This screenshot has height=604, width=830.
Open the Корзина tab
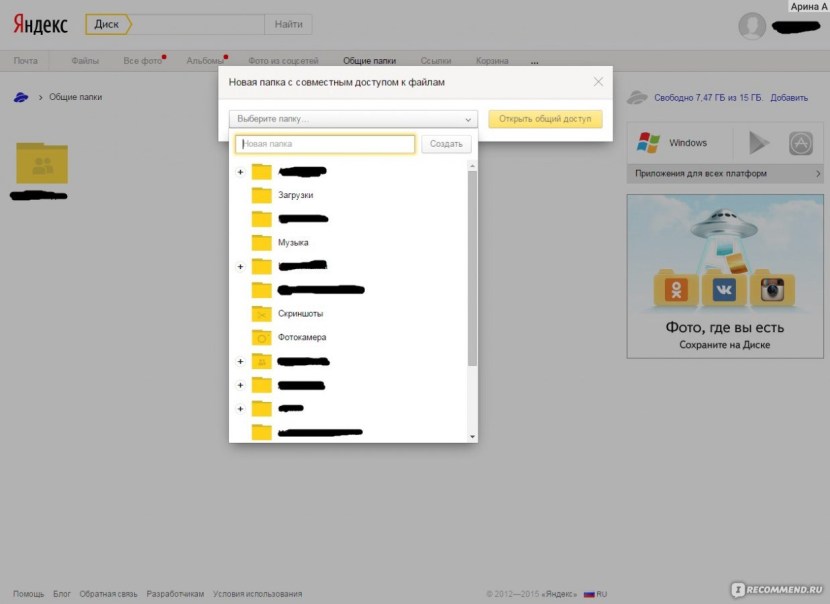(x=492, y=61)
